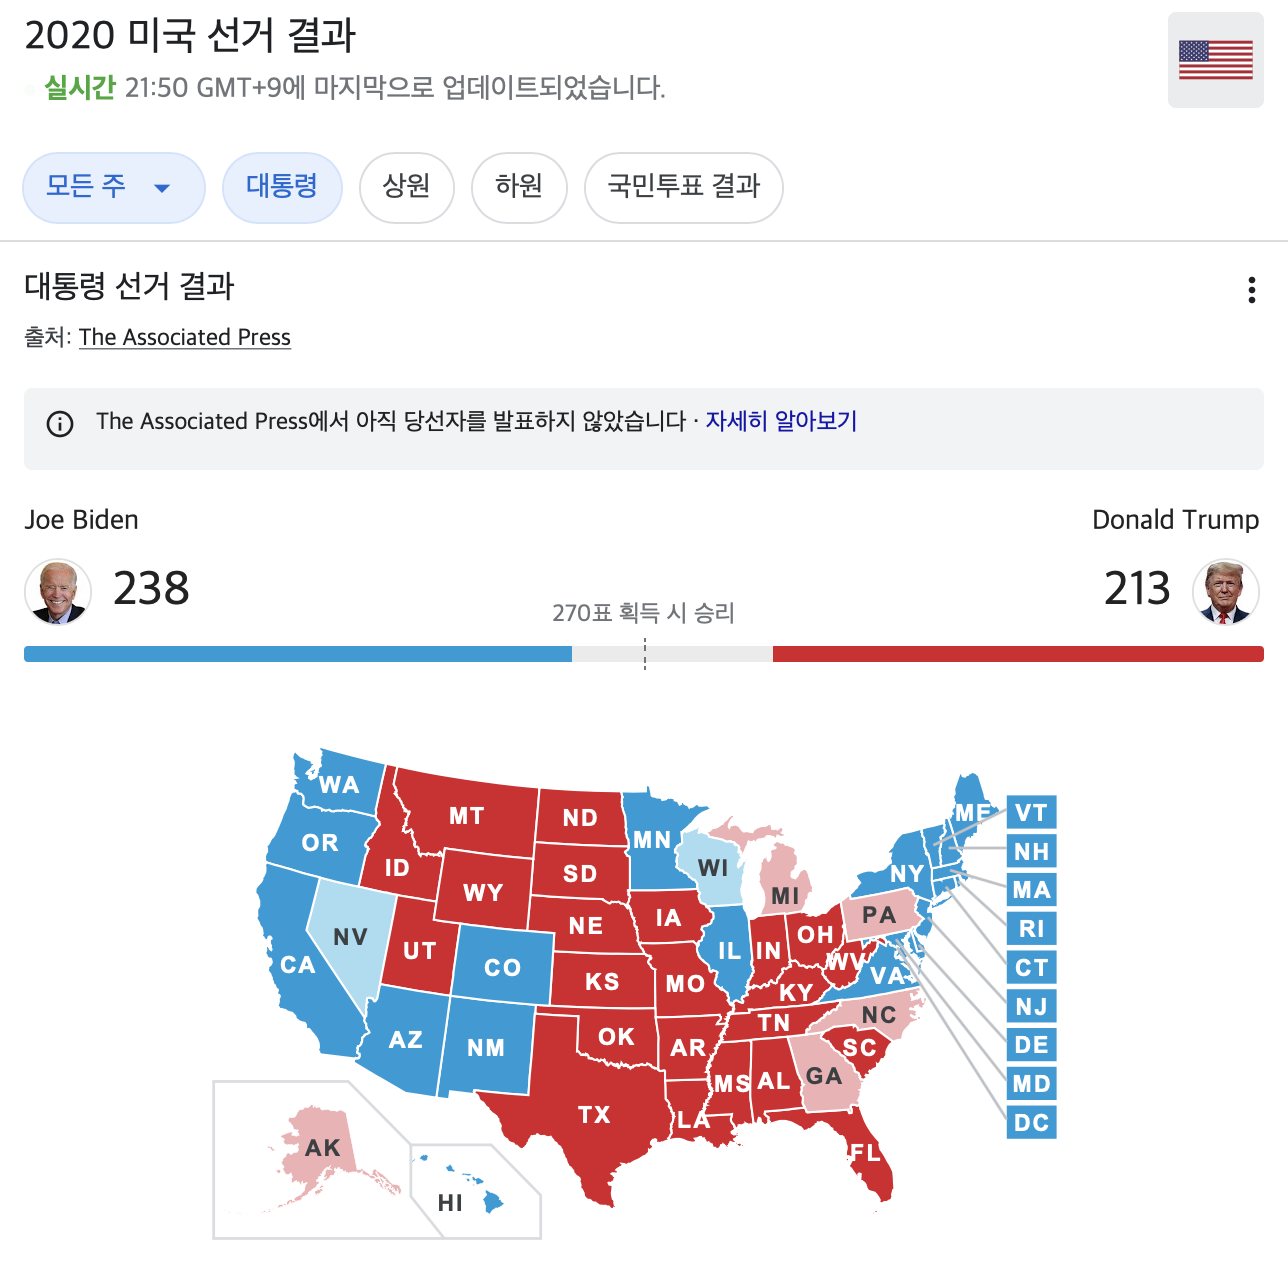Click Donald Trump's portrait photo
The width and height of the screenshot is (1288, 1262).
pos(1225,592)
